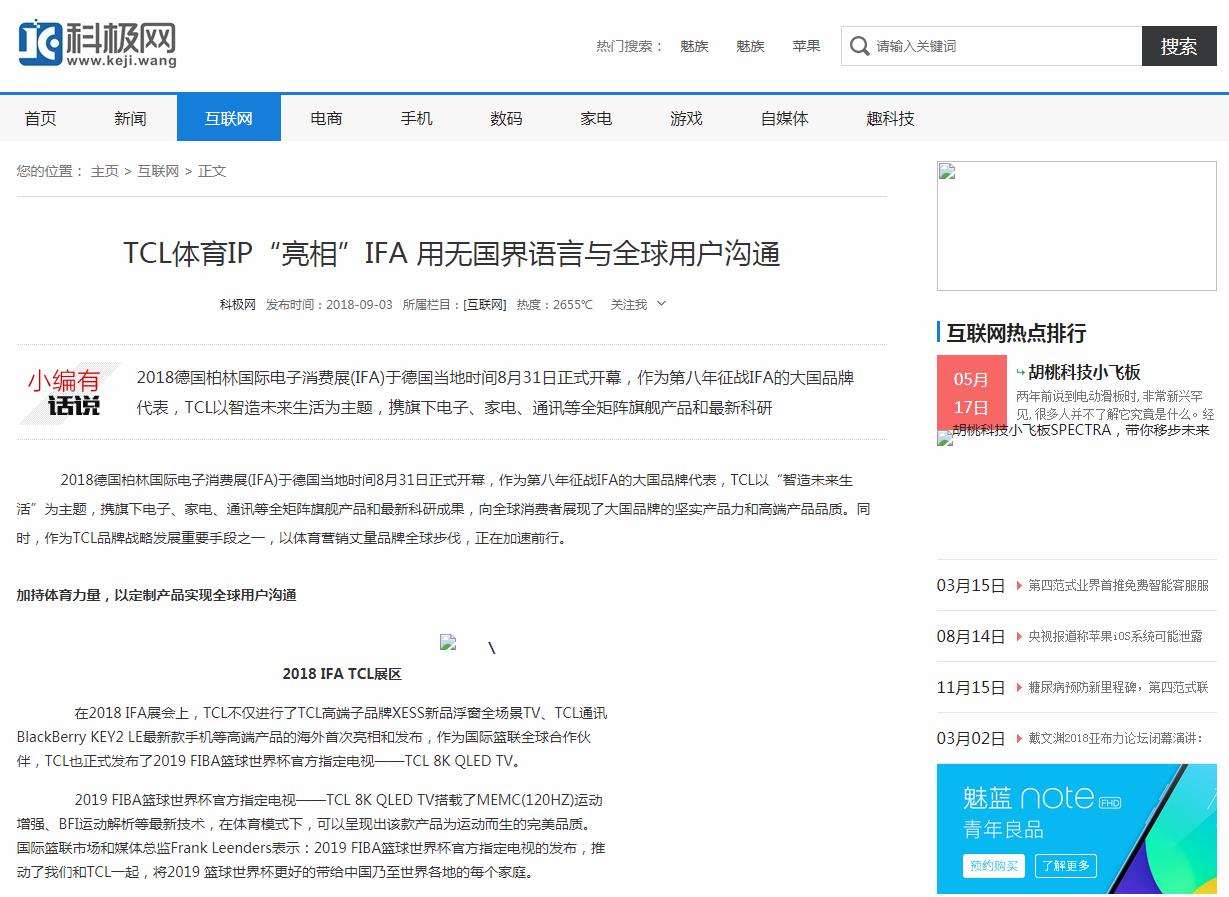Click the 搜索 search button
The width and height of the screenshot is (1229, 897).
(1179, 46)
